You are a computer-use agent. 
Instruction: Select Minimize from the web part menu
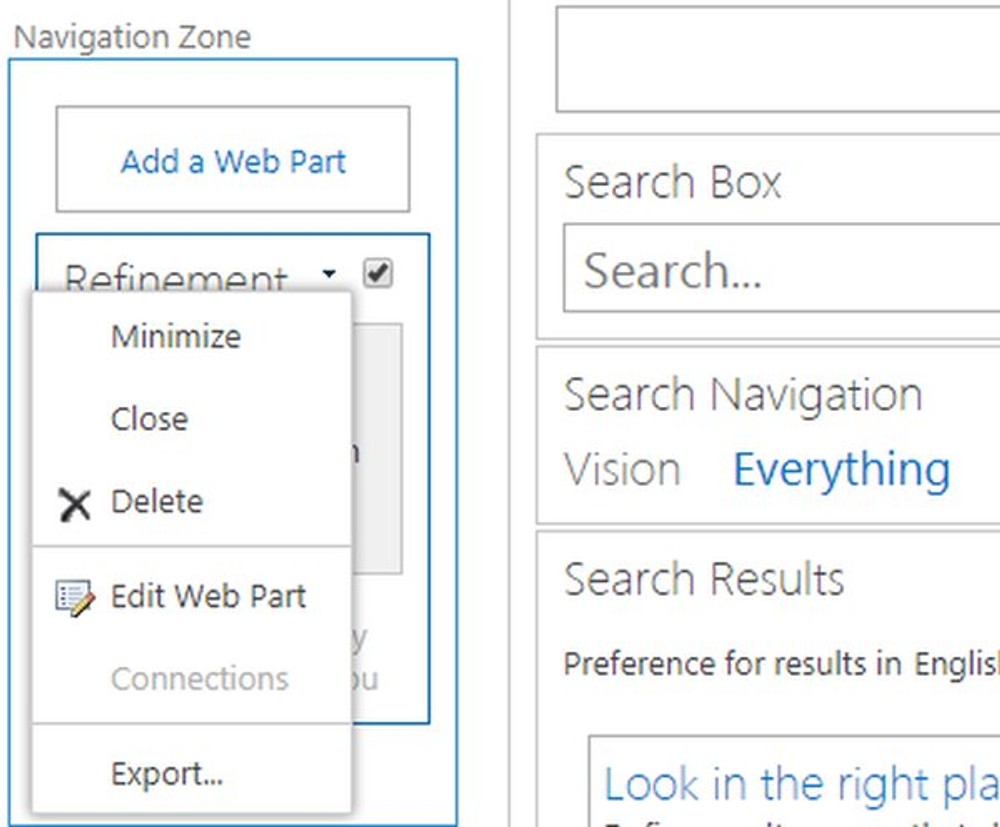[174, 336]
